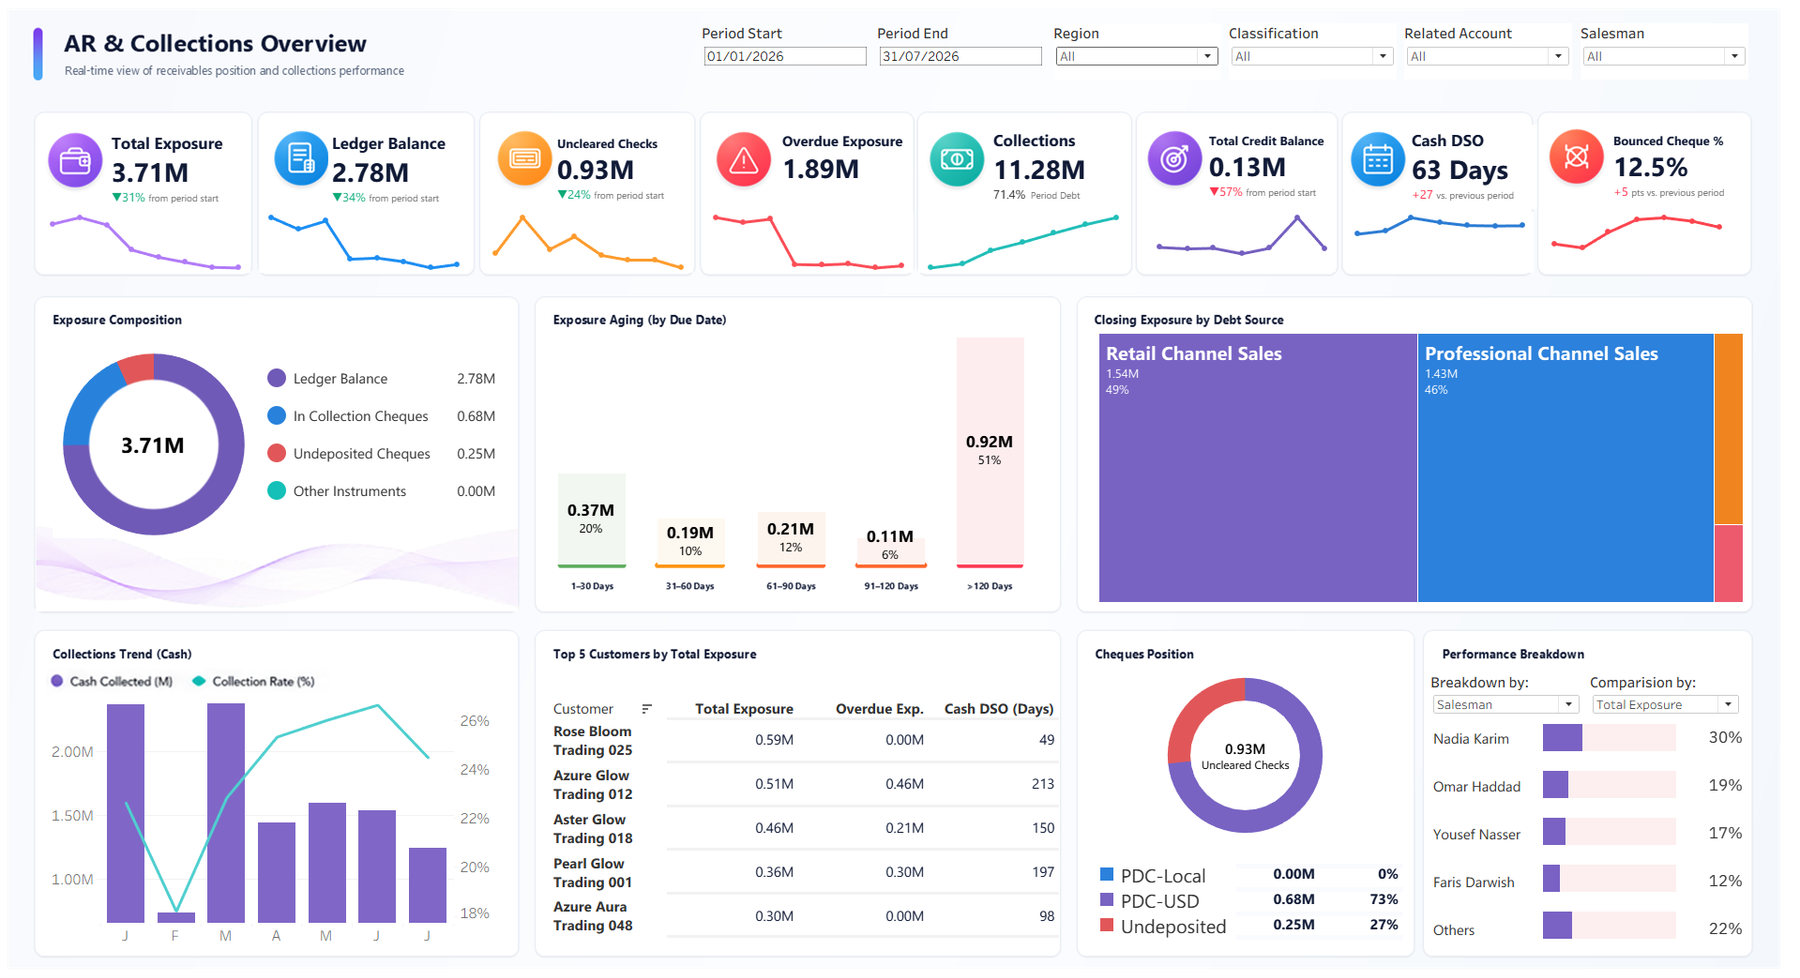Select Azure Glow Trading 012 row
Screen dimensions: 1800x978
pos(804,784)
